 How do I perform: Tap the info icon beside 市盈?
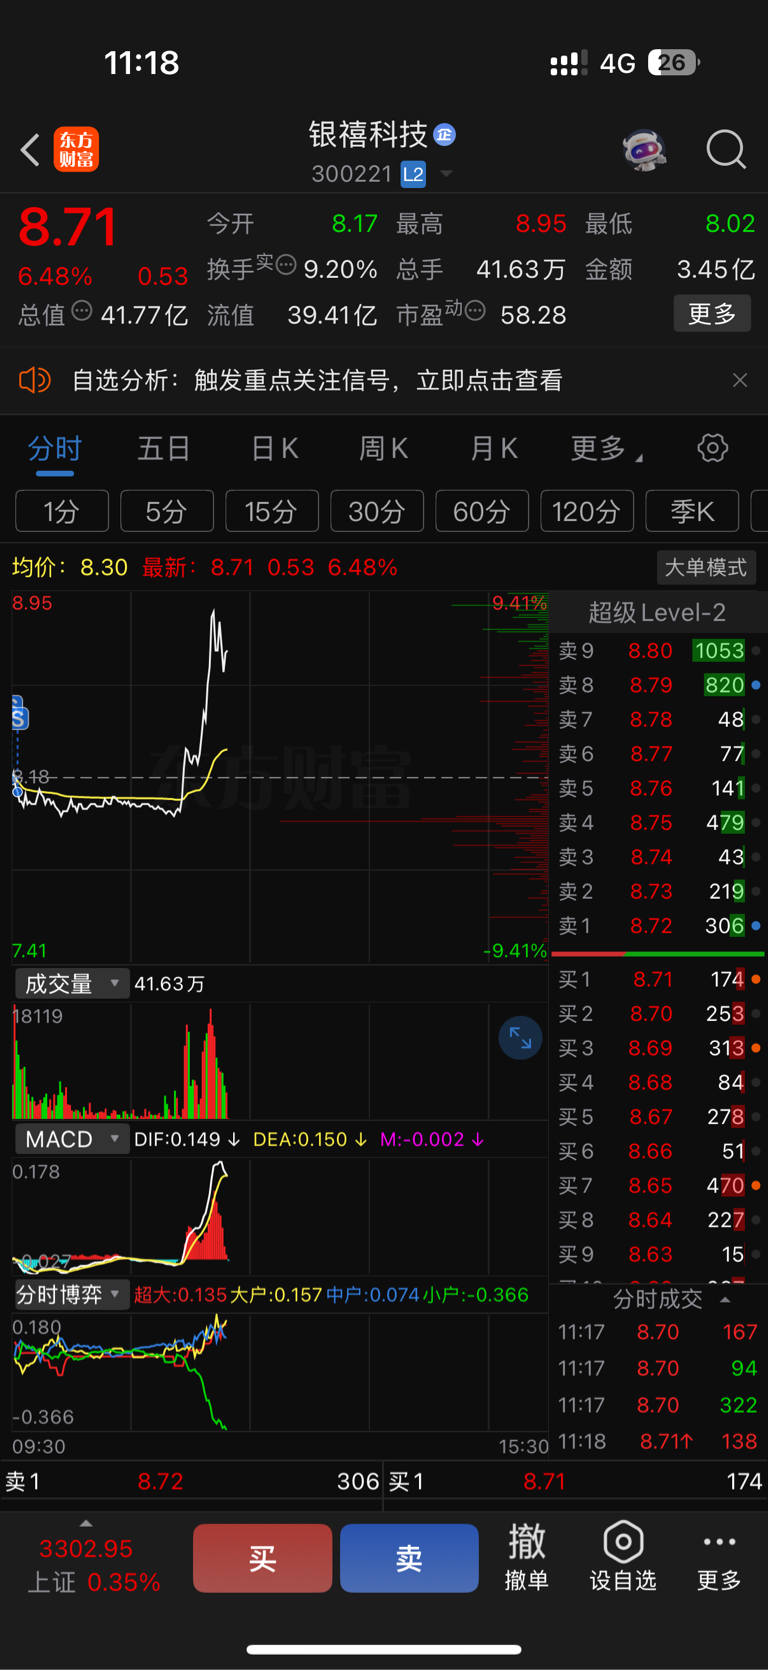click(x=475, y=311)
